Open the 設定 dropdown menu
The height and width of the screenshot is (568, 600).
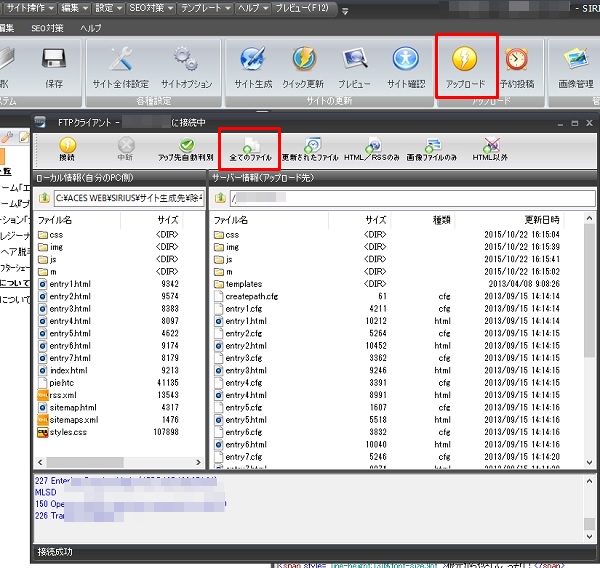pos(109,8)
